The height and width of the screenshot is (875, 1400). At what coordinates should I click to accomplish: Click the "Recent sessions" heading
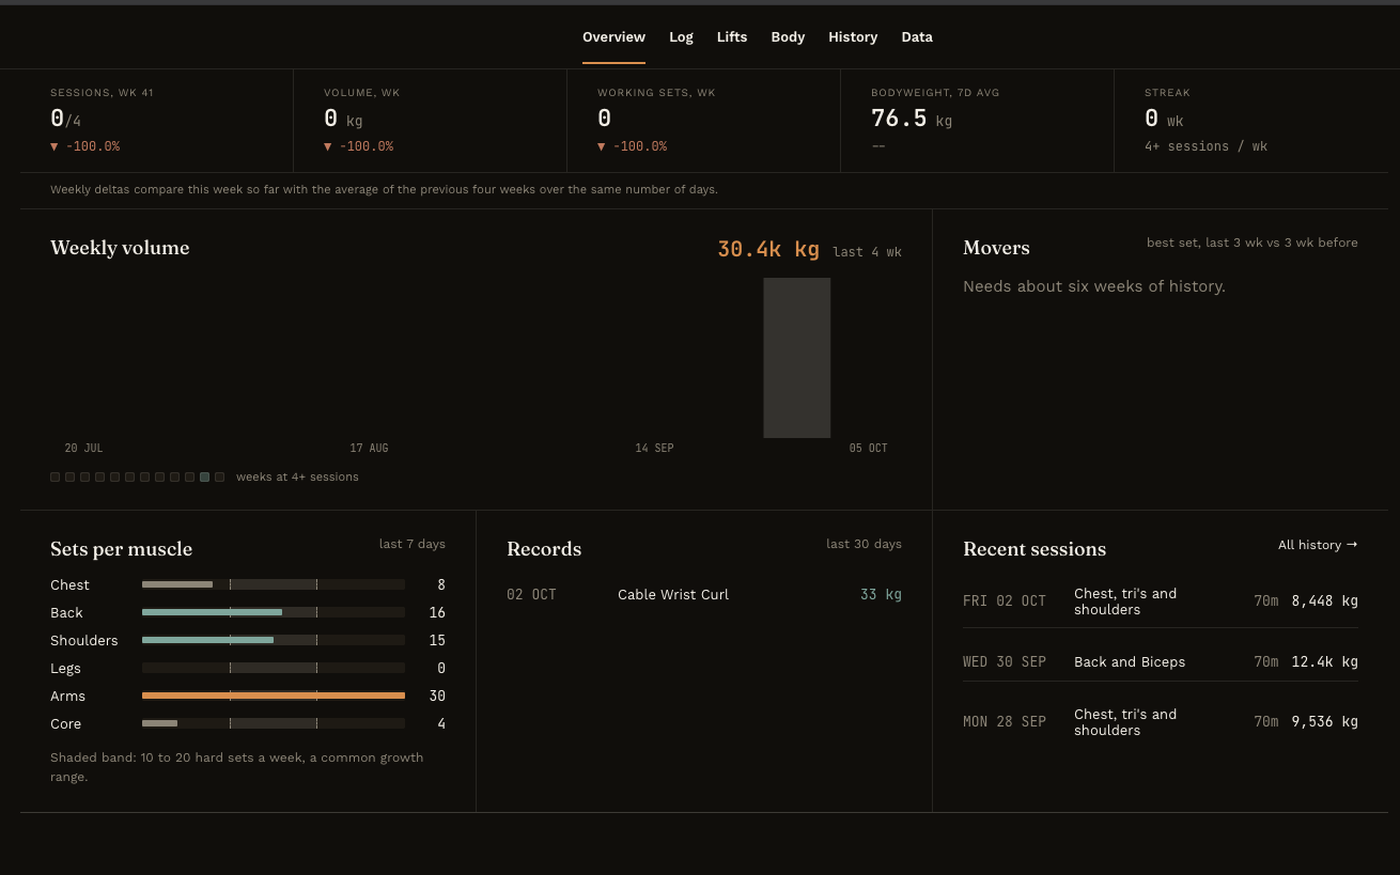point(1034,549)
